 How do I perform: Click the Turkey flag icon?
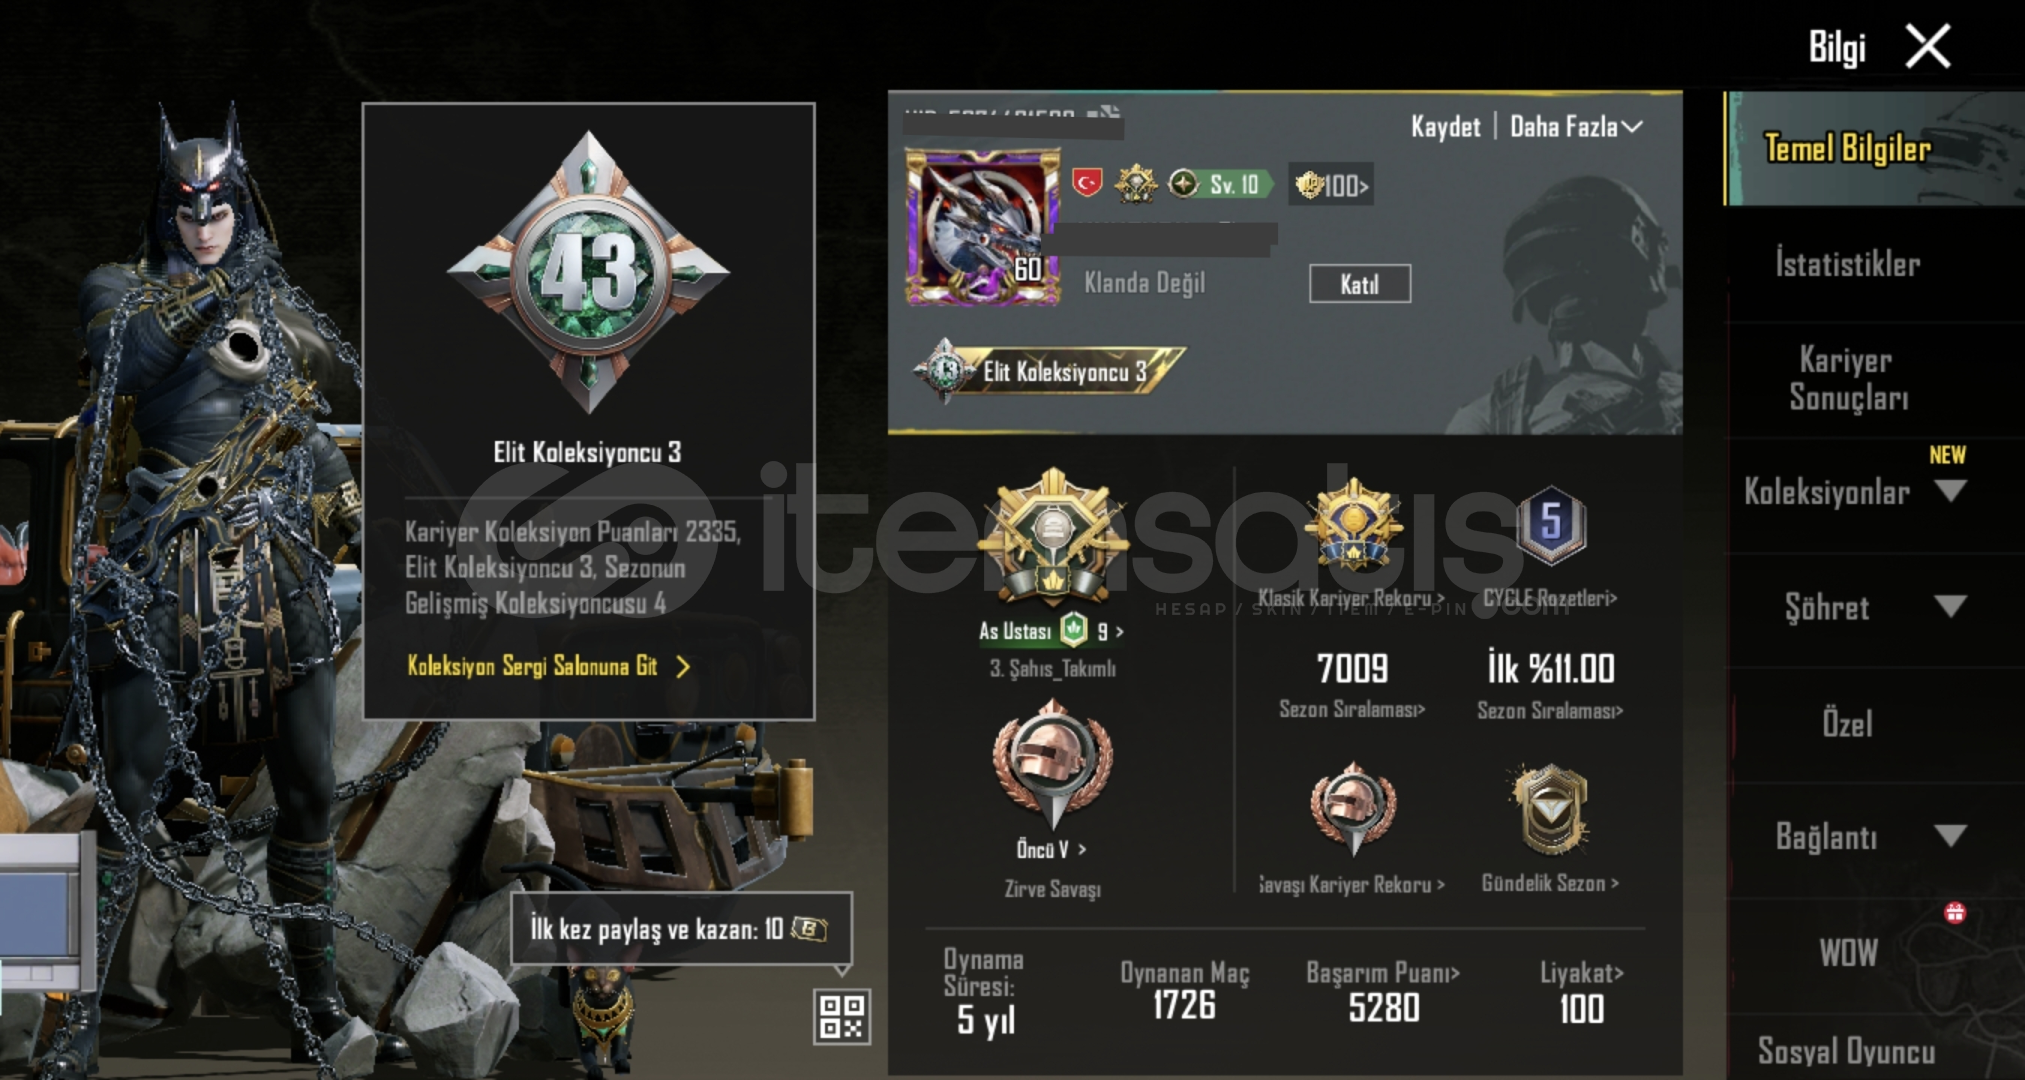click(1087, 183)
